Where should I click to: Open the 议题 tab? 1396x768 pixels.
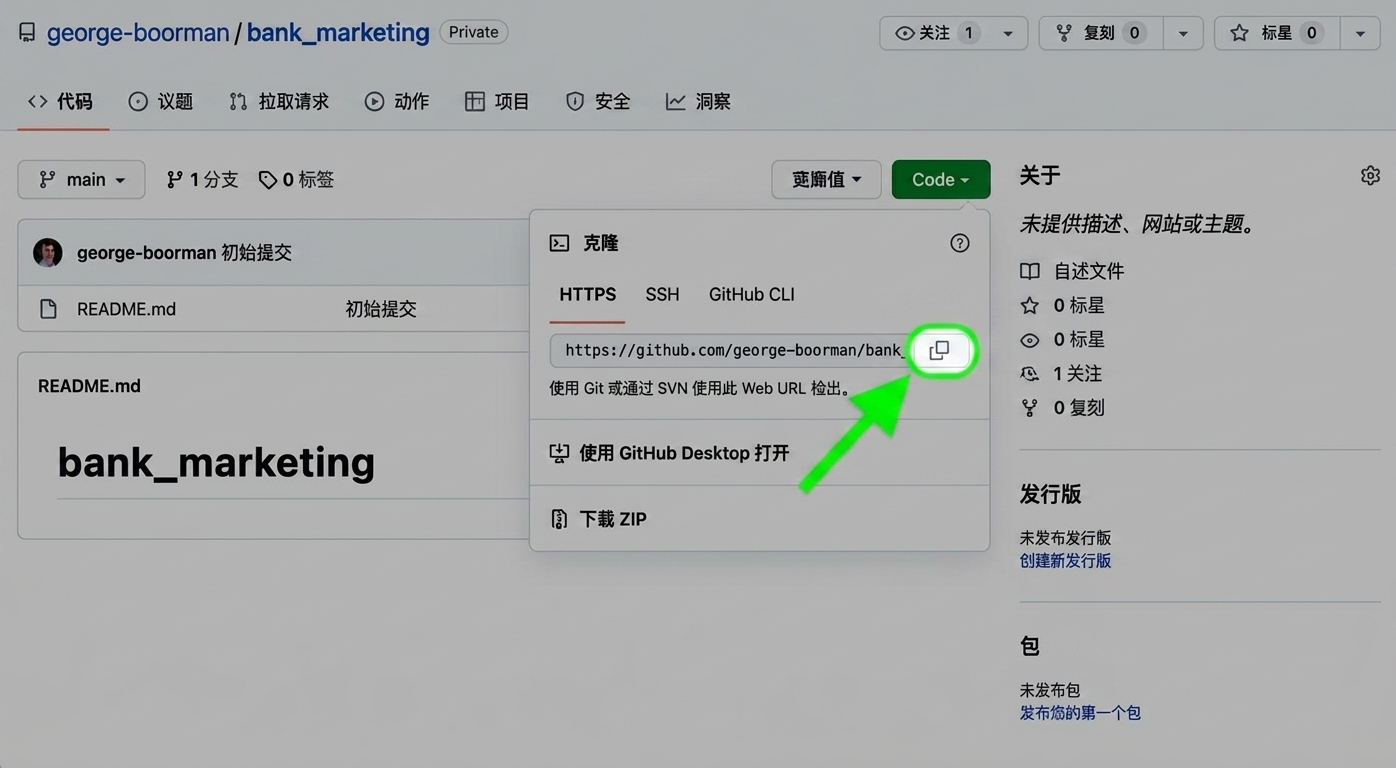pos(161,101)
